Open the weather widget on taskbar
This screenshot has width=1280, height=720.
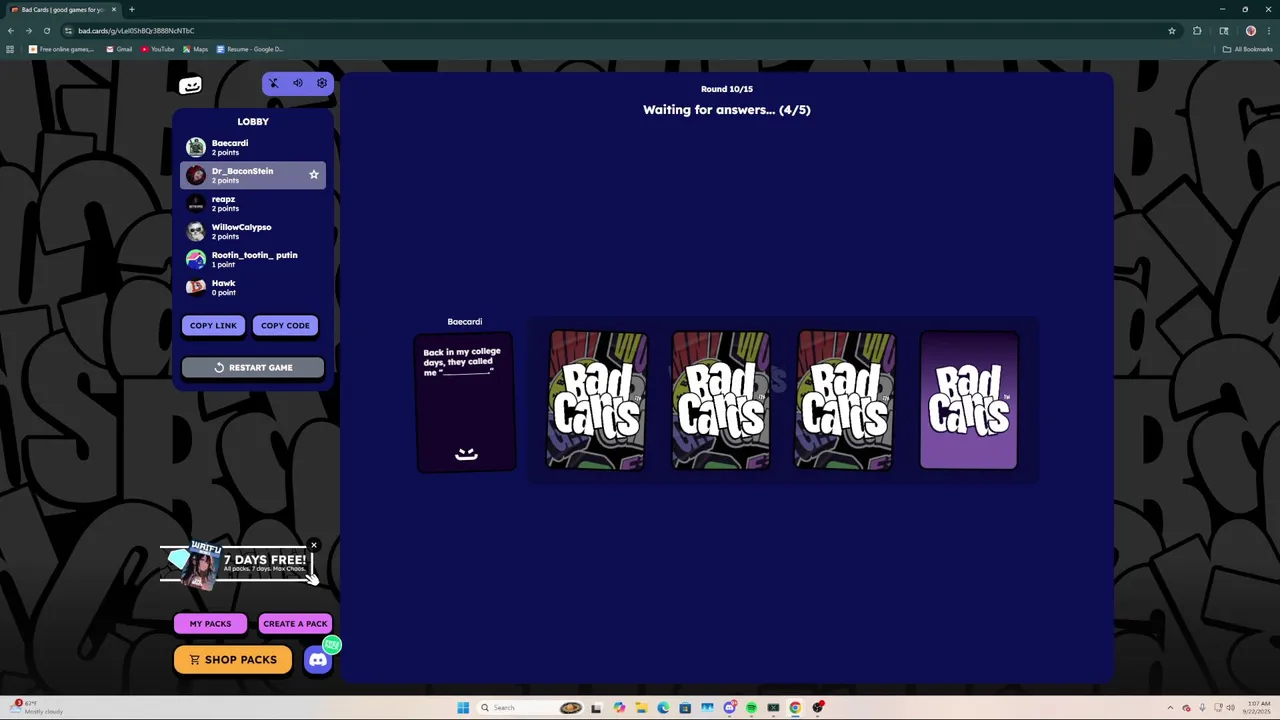(35, 708)
